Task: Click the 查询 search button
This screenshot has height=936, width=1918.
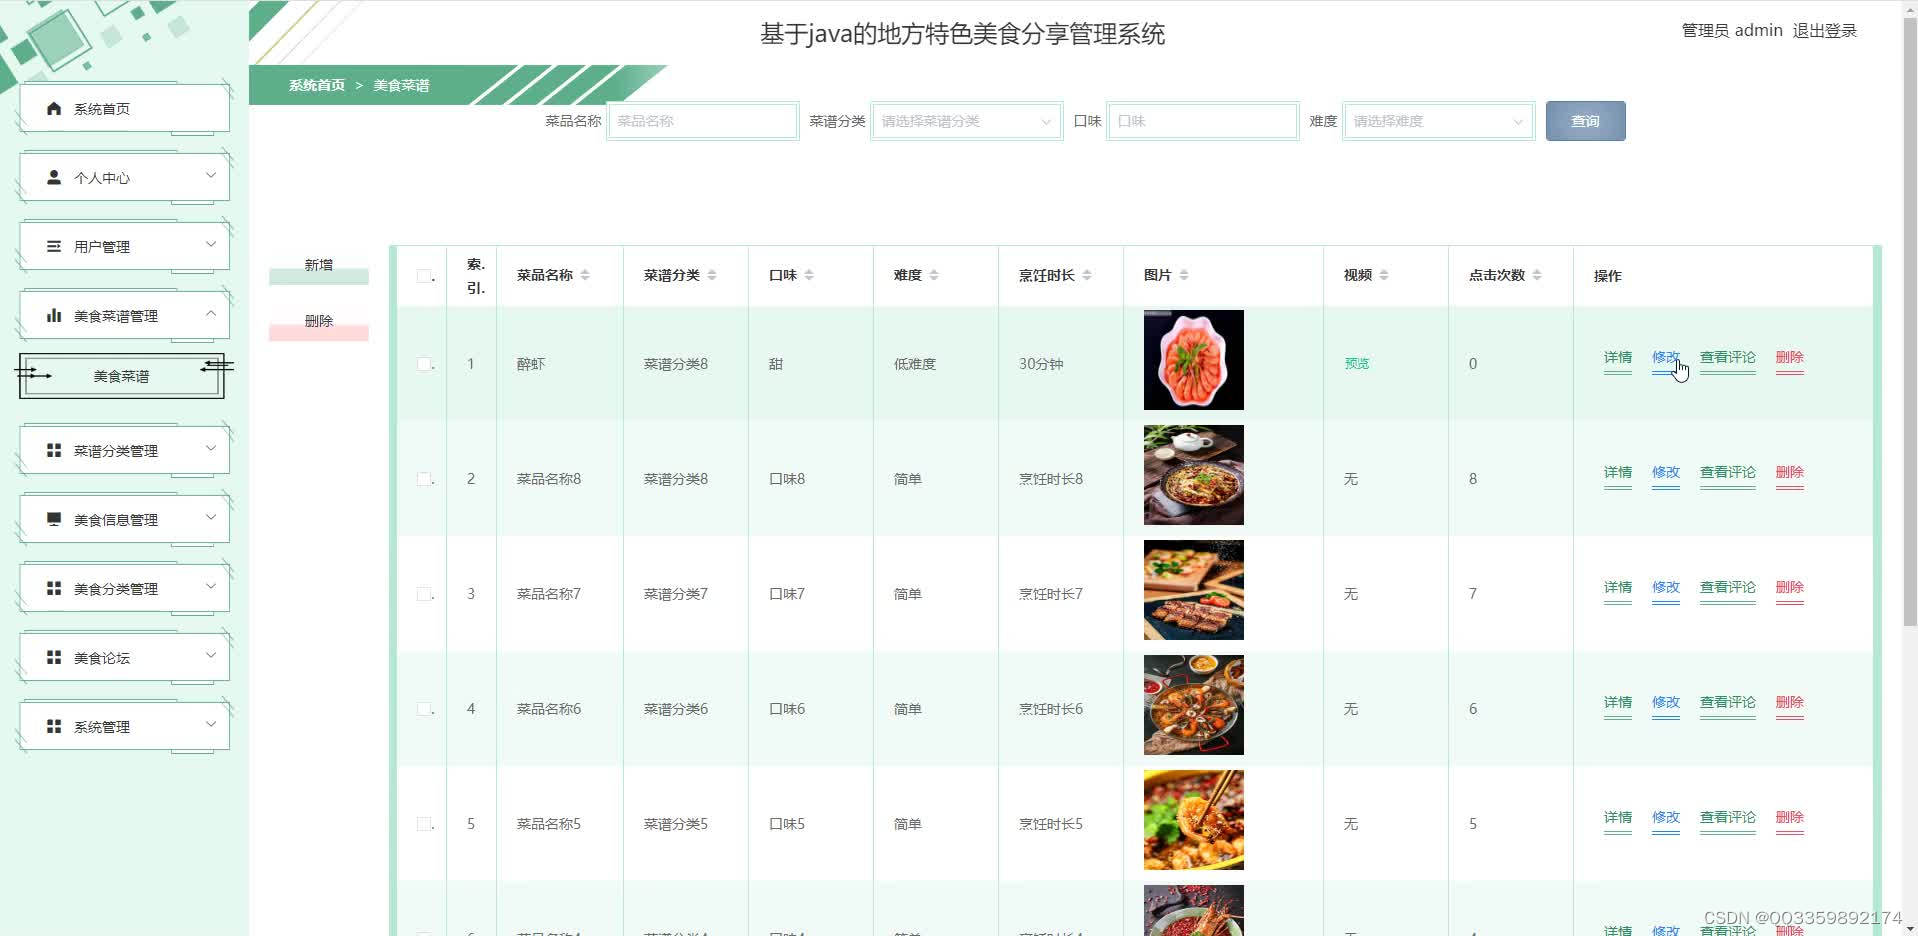Action: tap(1585, 121)
